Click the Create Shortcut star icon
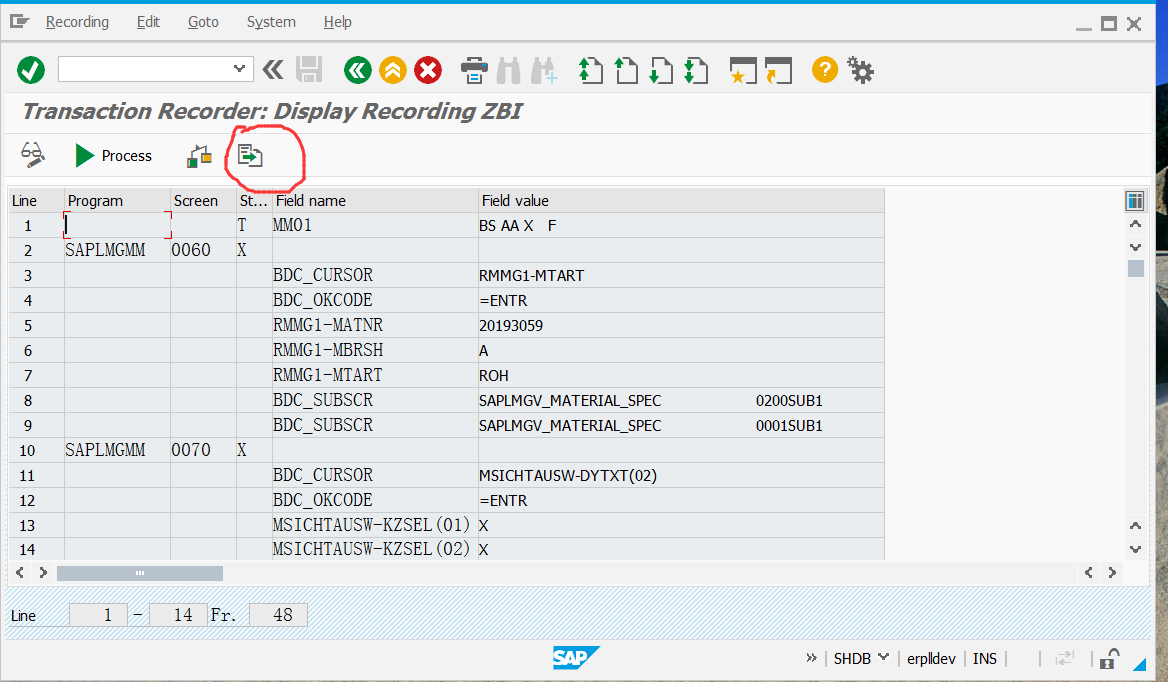Screen dimensions: 1168x682 pyautogui.click(x=741, y=69)
